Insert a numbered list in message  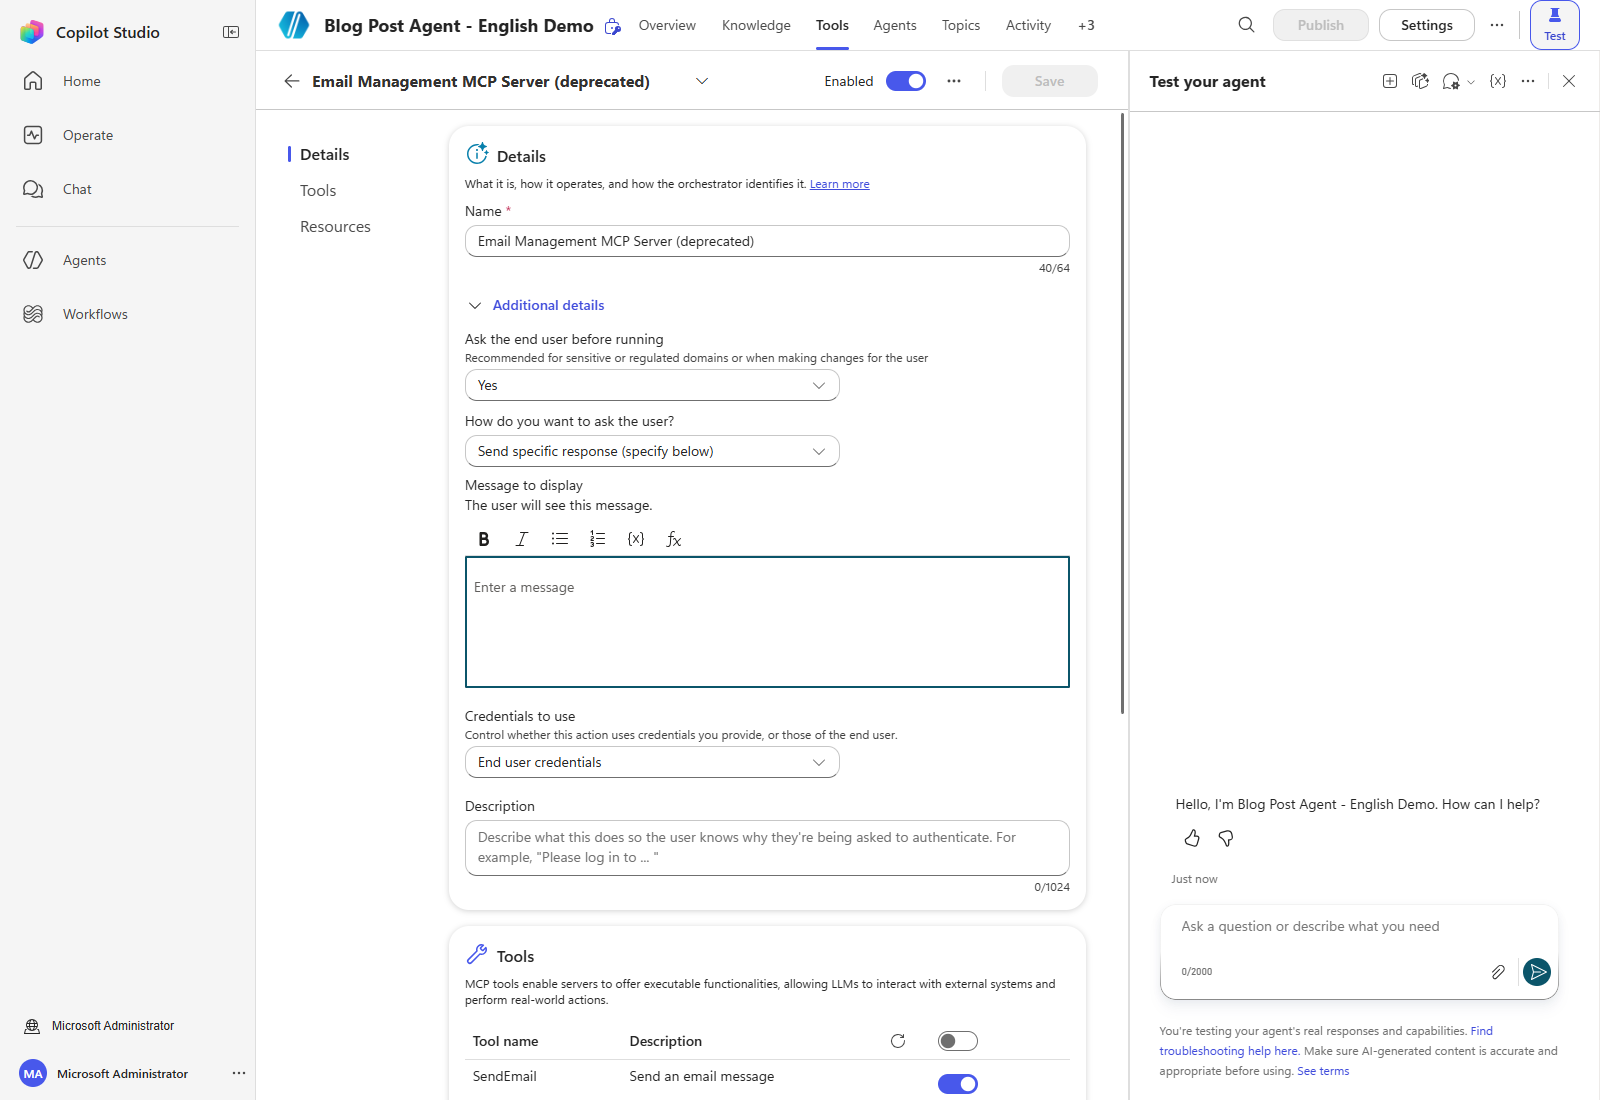597,539
